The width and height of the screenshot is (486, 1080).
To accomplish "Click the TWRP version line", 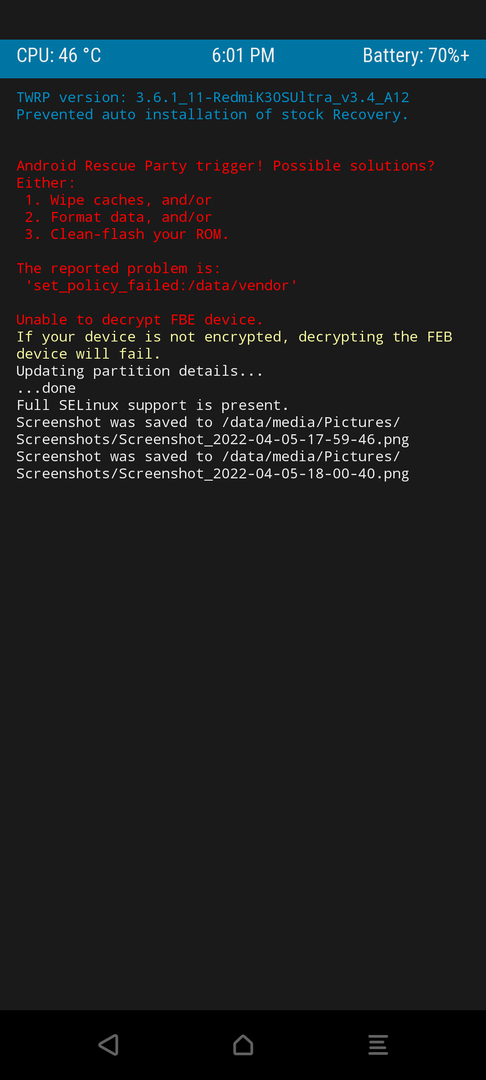I will point(213,98).
